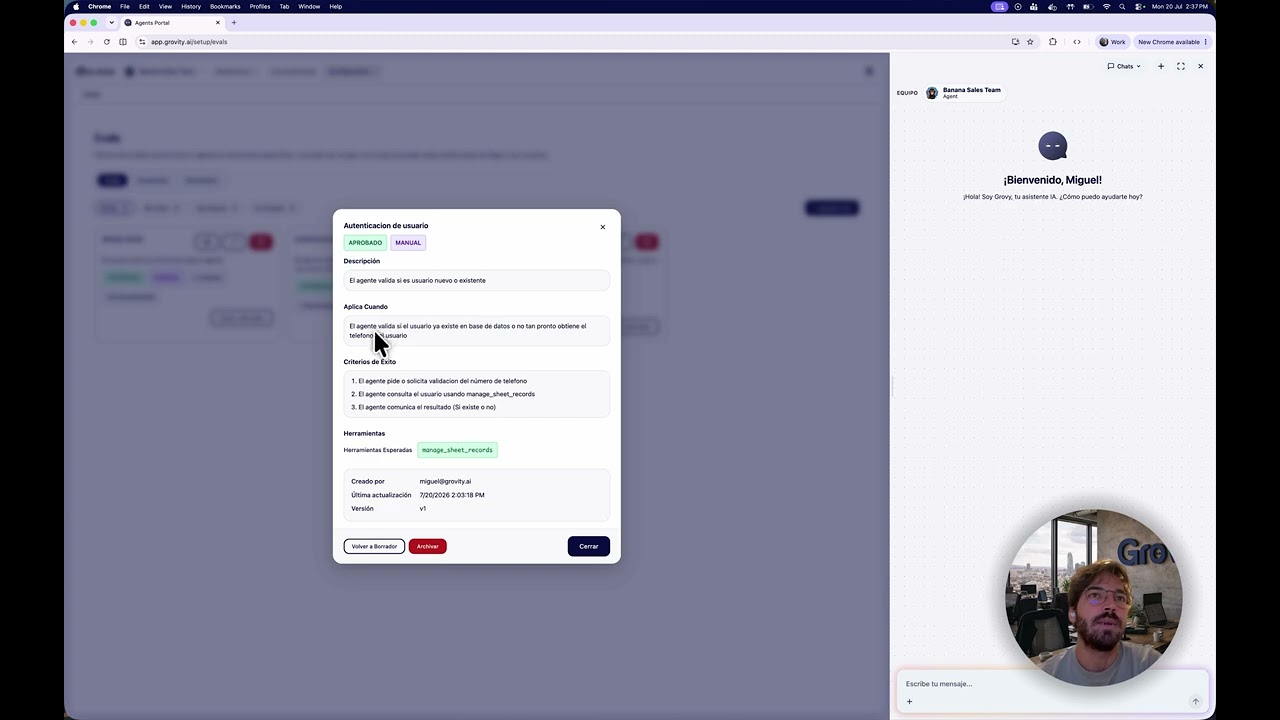Close the Grovy chat panel
The width and height of the screenshot is (1280, 720).
pyautogui.click(x=1201, y=66)
